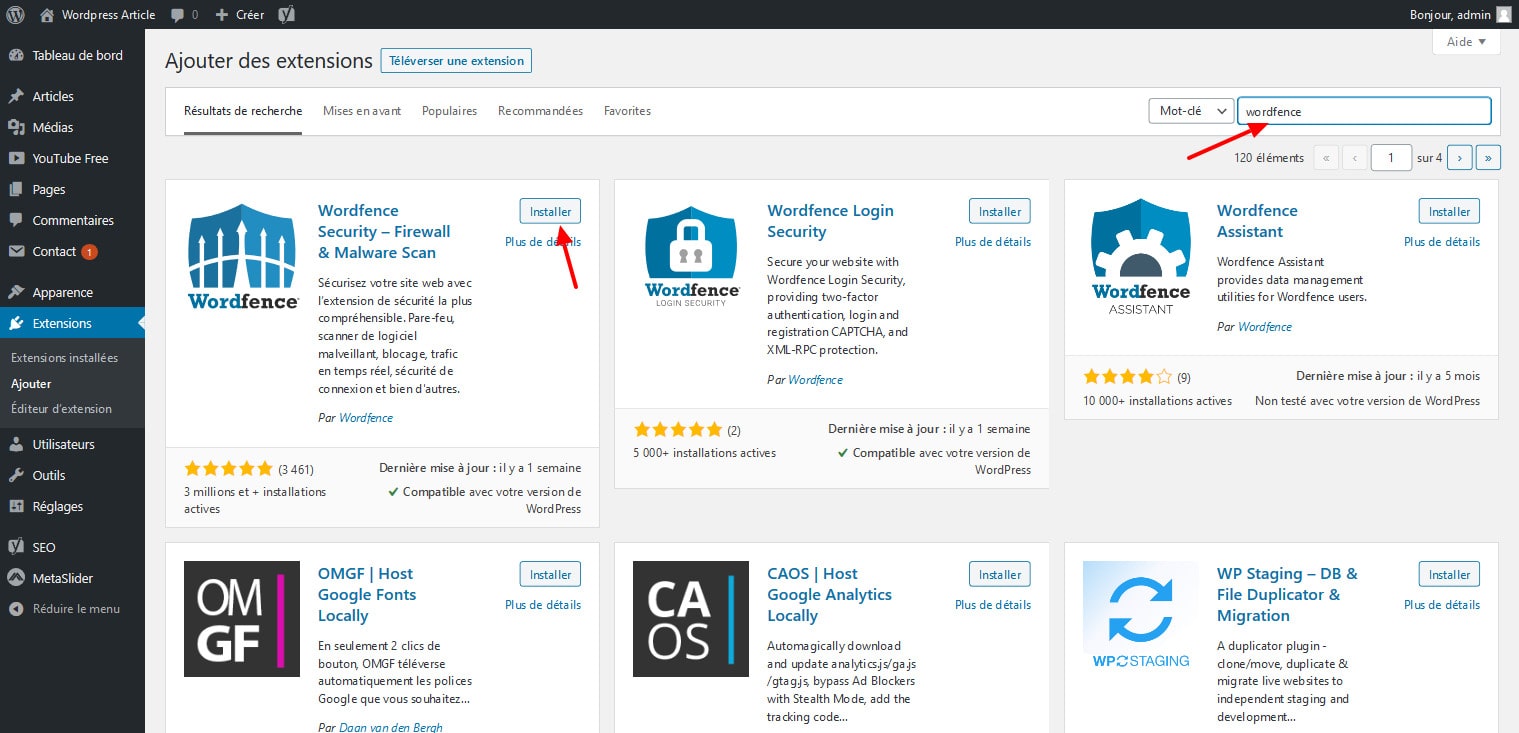
Task: Click the WP Staging logo thumbnail
Action: pos(1141,619)
